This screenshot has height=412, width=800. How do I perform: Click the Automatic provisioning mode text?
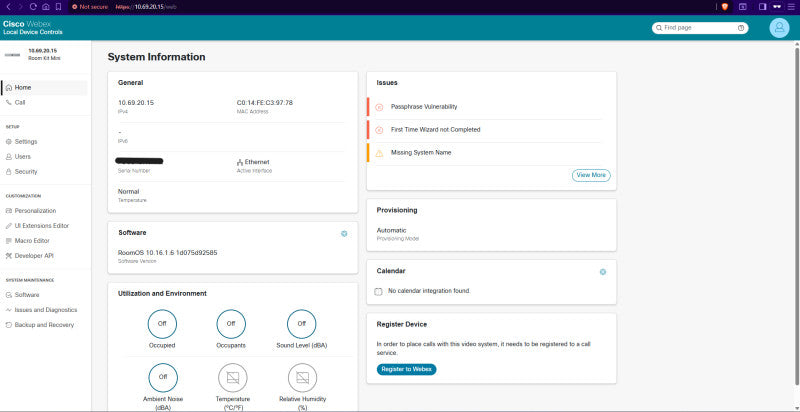pos(391,230)
